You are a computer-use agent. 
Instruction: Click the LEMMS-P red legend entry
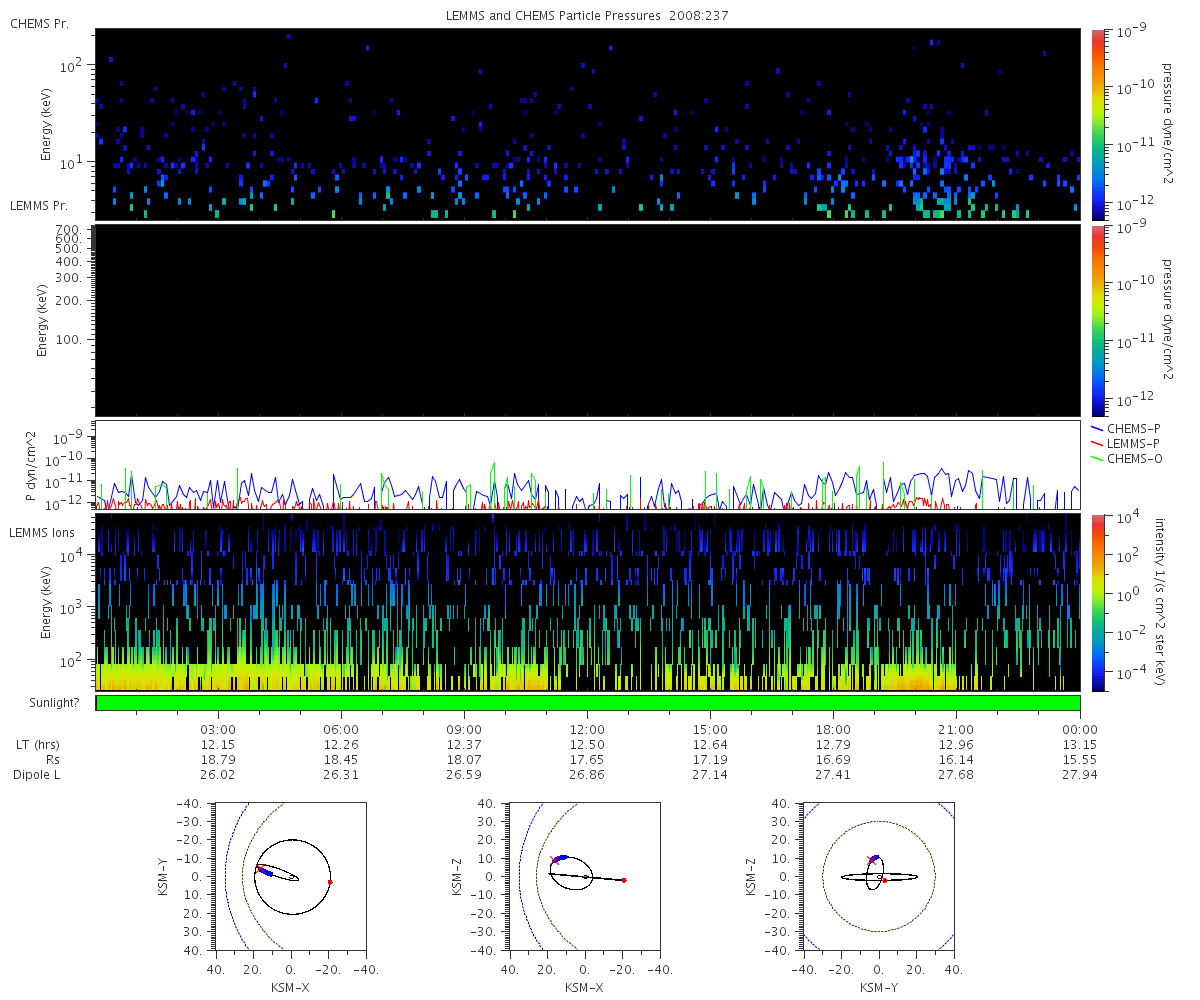coord(1127,443)
